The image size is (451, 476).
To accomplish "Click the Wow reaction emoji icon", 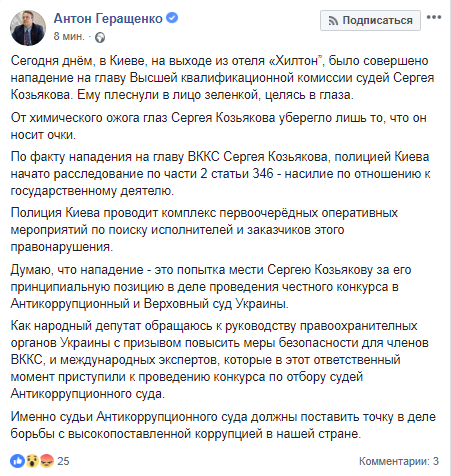I will click(x=32, y=461).
